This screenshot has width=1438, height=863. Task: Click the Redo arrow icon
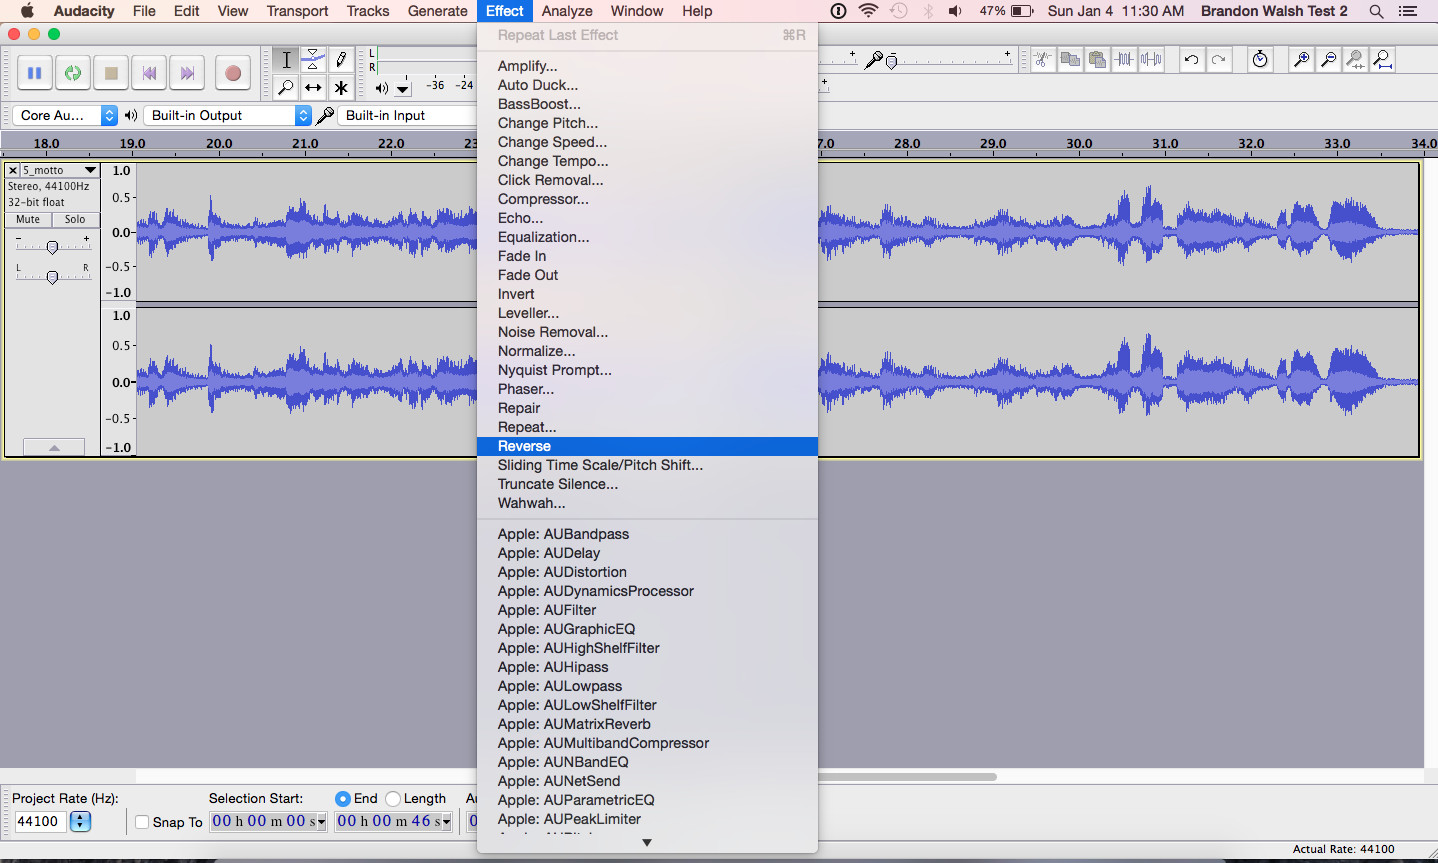coord(1218,60)
